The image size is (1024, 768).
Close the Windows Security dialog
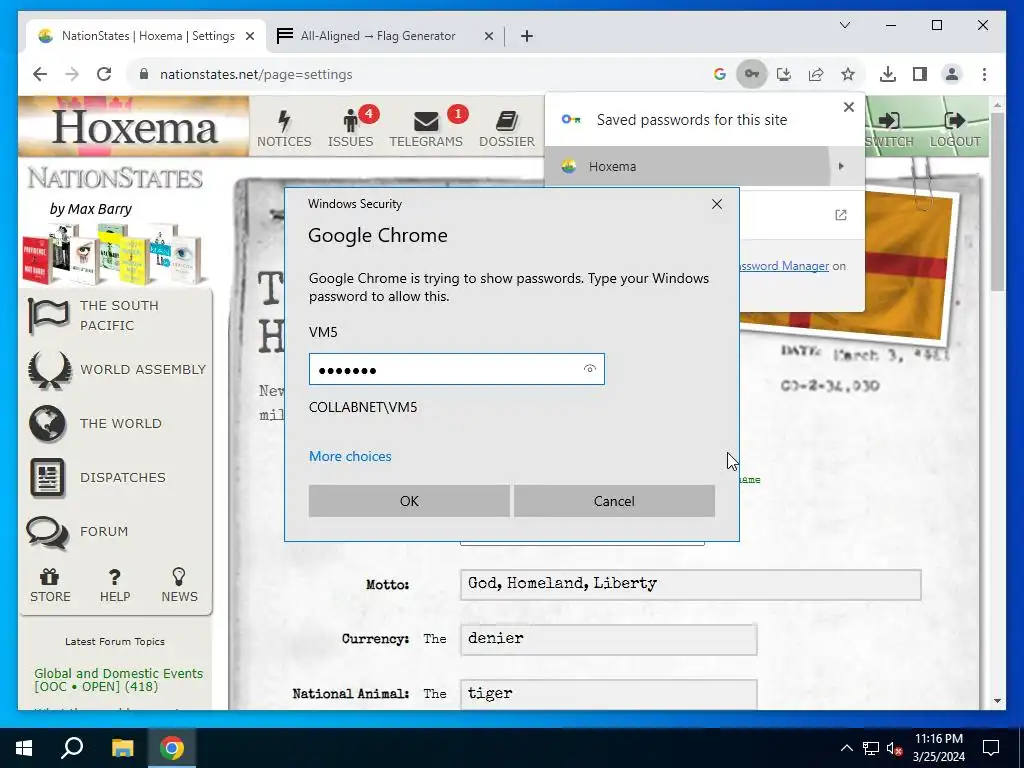click(716, 204)
